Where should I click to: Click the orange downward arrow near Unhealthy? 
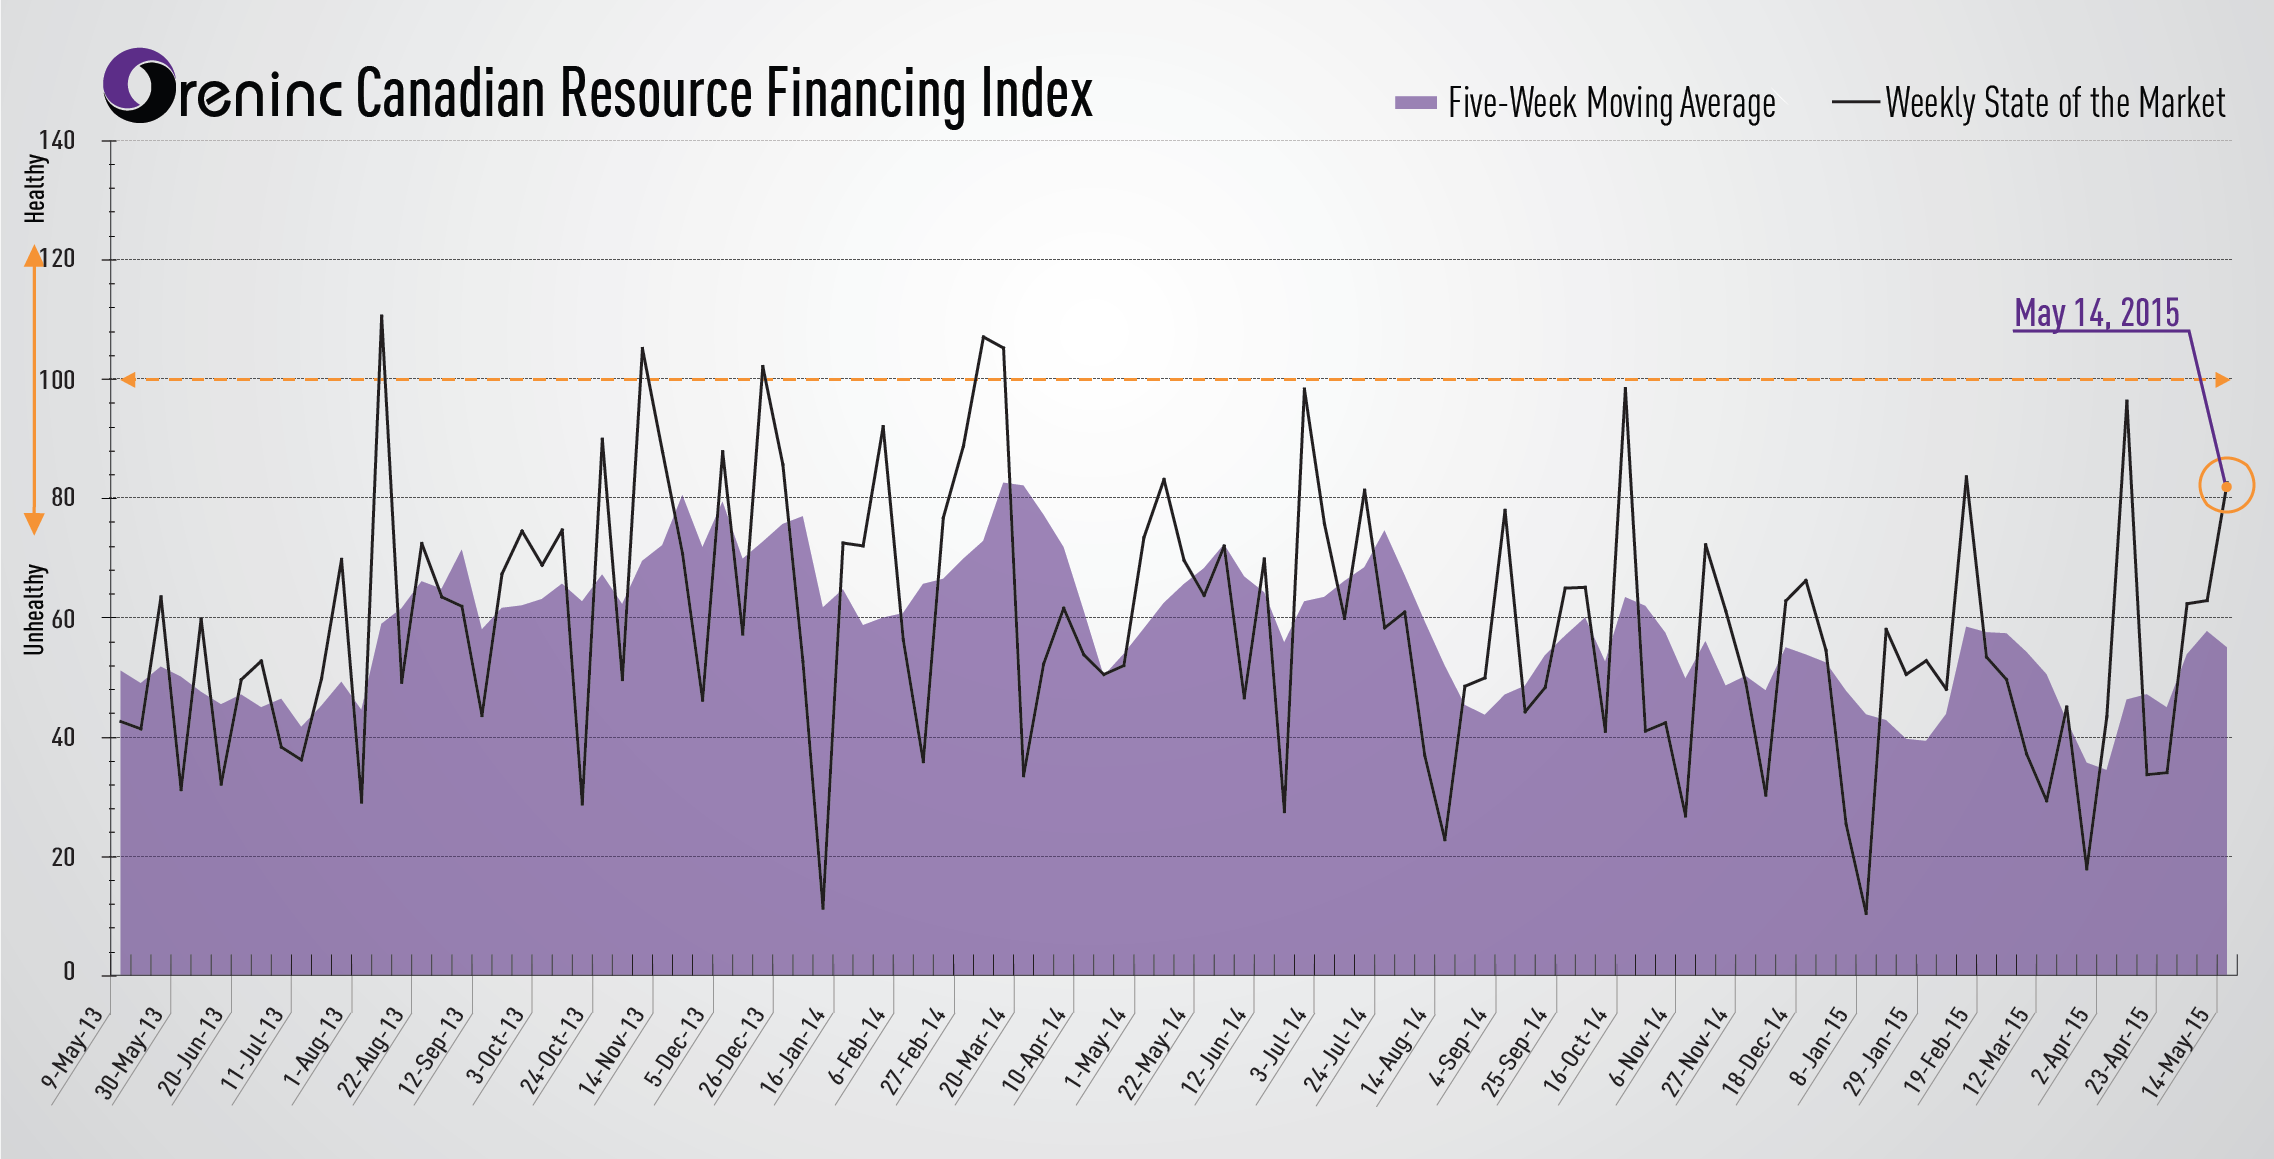tap(34, 524)
